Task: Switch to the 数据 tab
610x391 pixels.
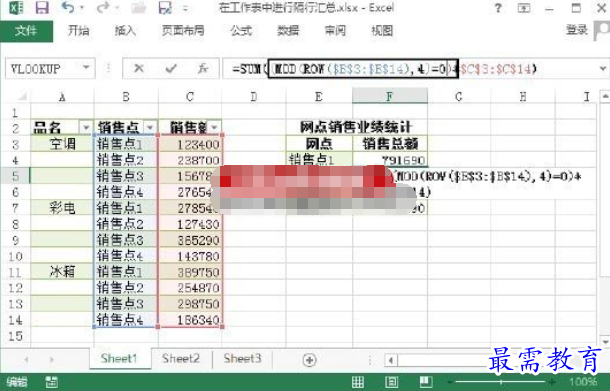Action: coord(288,31)
